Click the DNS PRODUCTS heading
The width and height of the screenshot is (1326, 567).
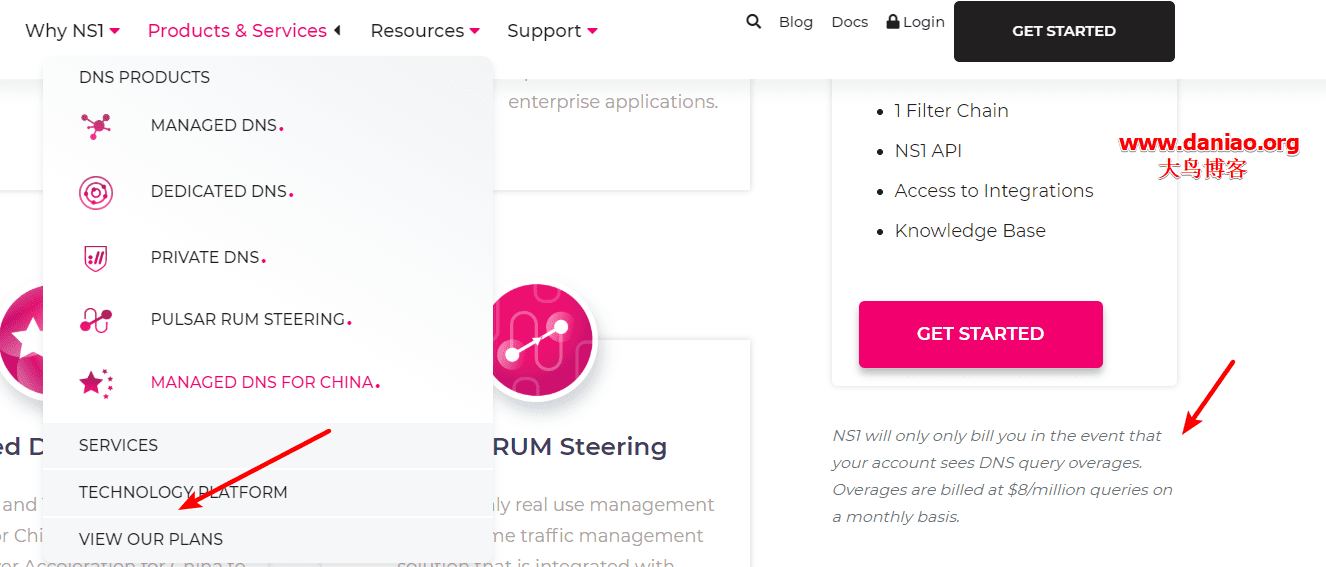pos(144,77)
